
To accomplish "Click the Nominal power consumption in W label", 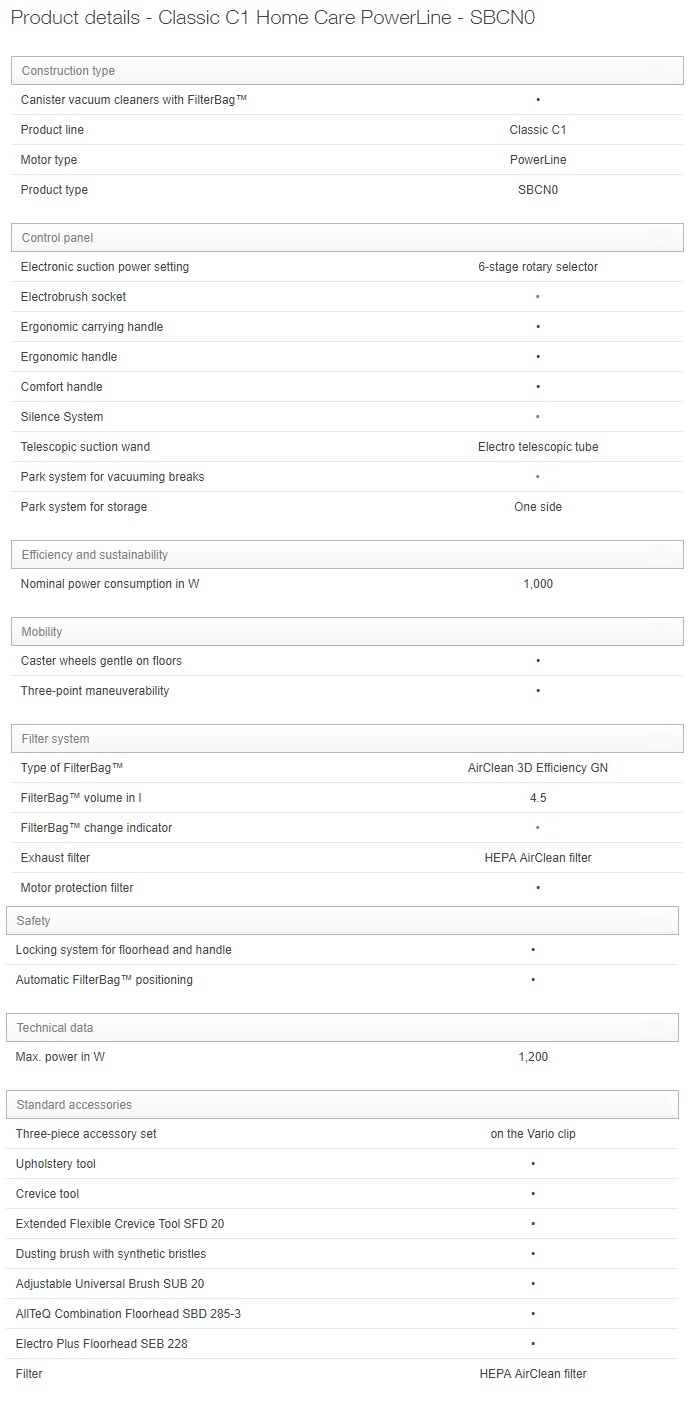I will pos(110,584).
